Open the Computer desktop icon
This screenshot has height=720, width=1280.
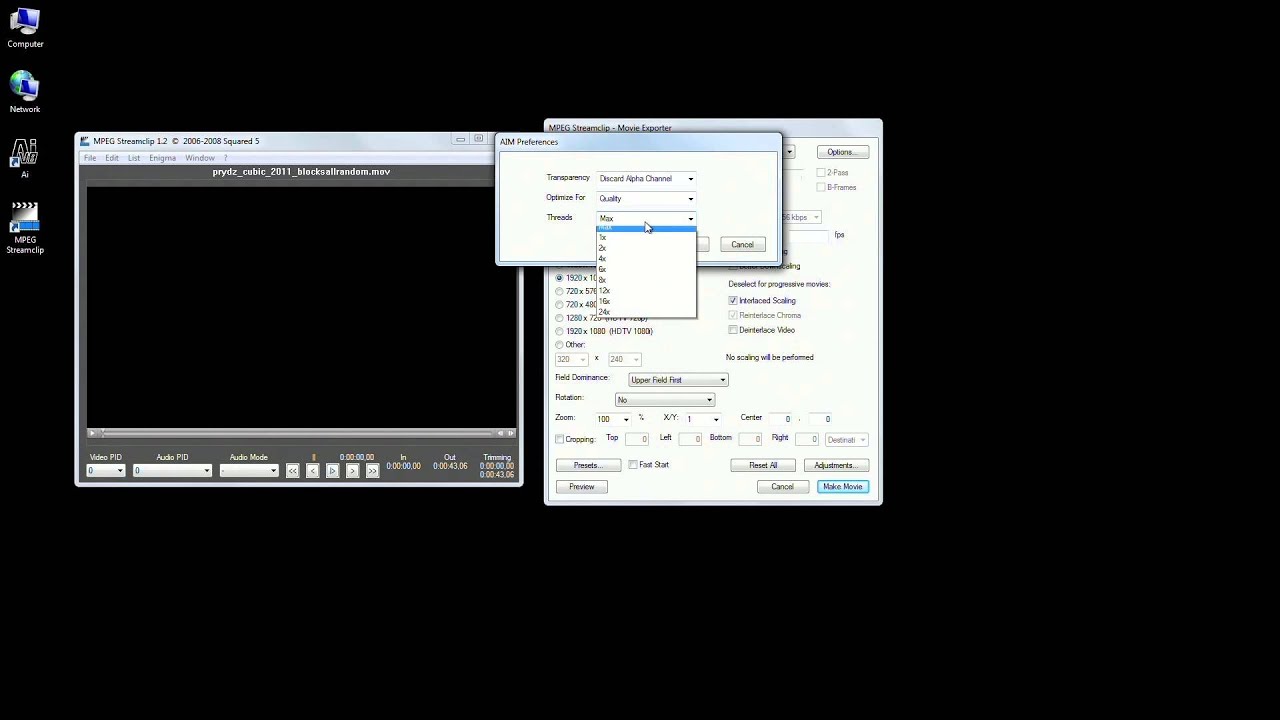[x=25, y=28]
